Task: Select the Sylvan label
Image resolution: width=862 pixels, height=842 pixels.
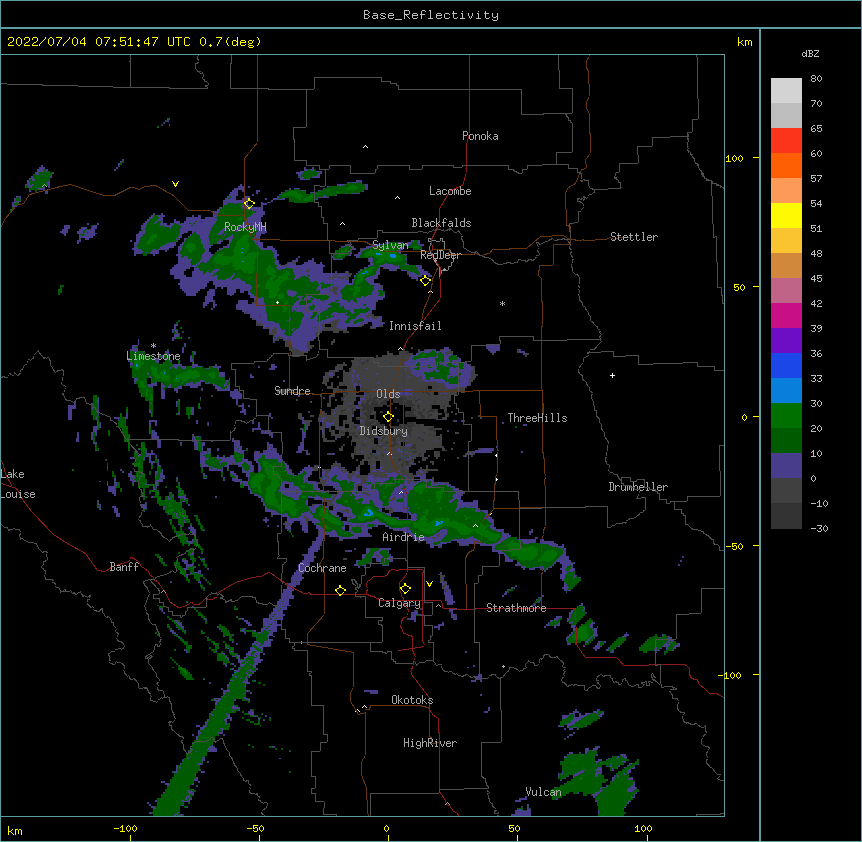Action: [x=390, y=245]
